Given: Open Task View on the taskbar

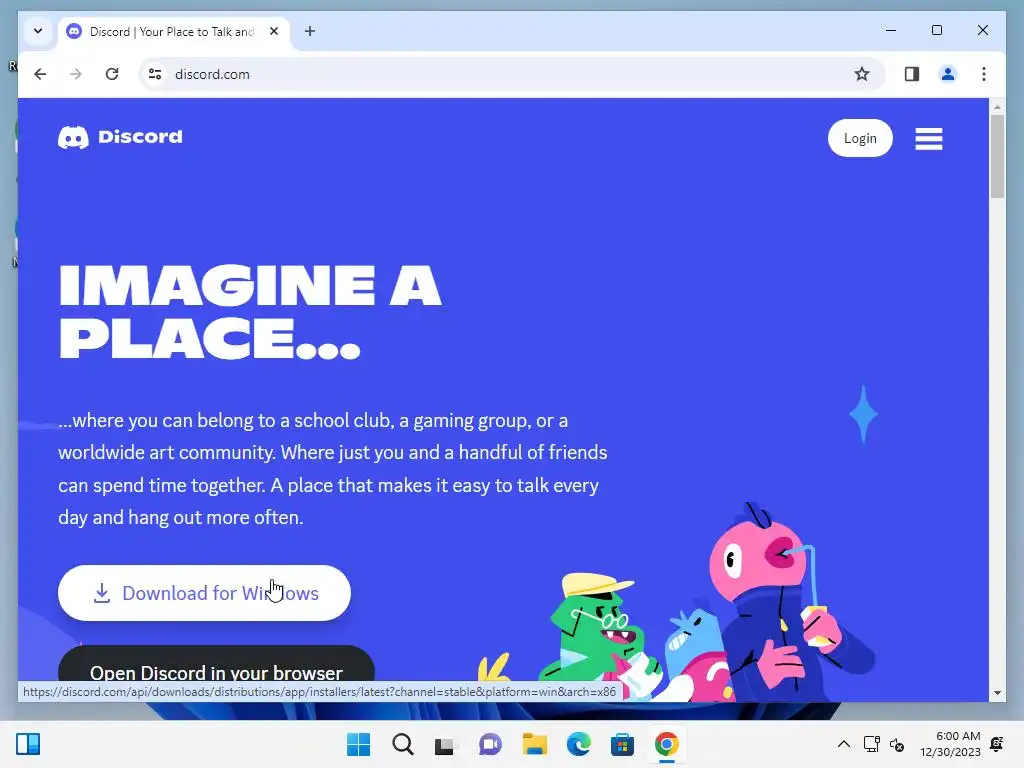Looking at the screenshot, I should coord(446,744).
